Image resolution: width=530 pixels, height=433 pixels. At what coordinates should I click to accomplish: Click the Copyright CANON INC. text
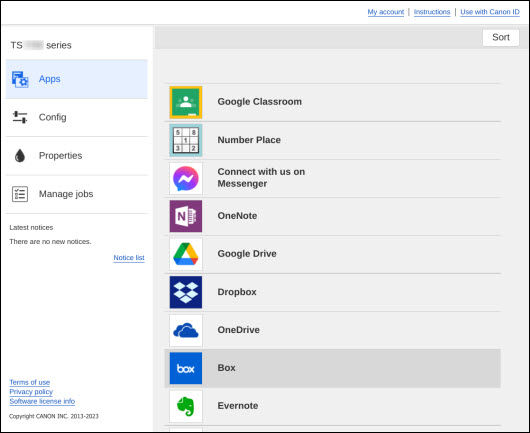point(54,416)
